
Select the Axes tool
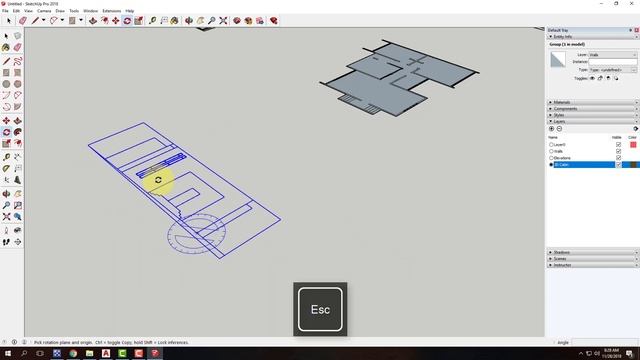click(x=6, y=180)
